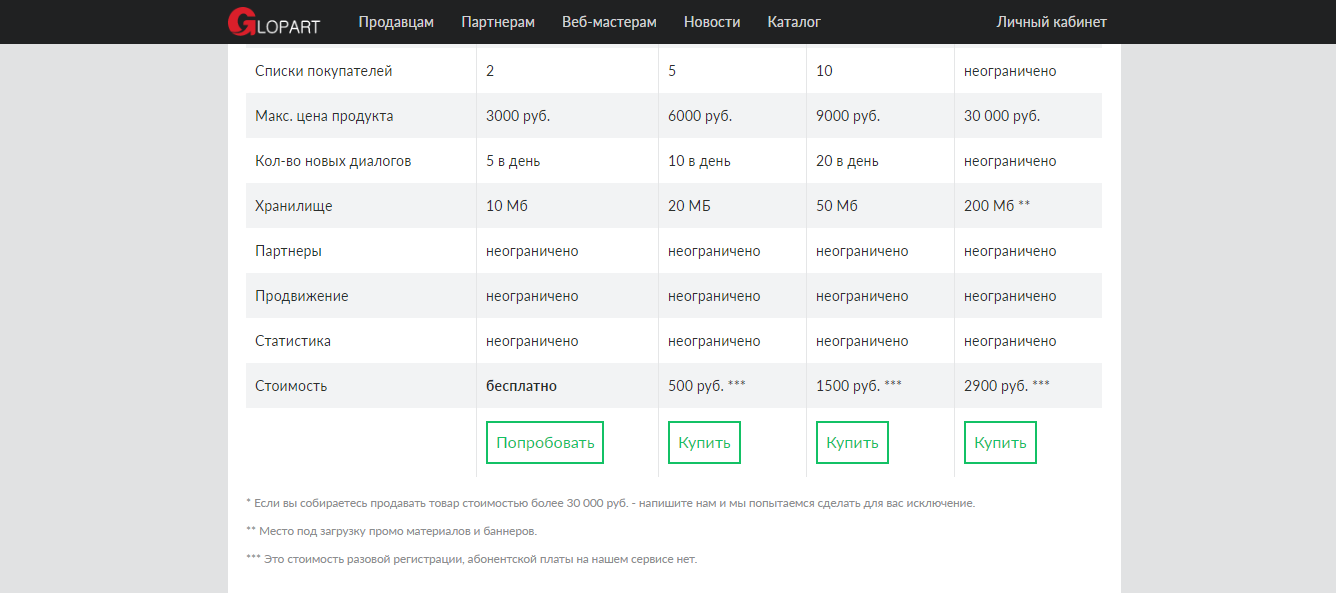Select Новости in the top navigation
Image resolution: width=1336 pixels, height=593 pixels.
(712, 22)
